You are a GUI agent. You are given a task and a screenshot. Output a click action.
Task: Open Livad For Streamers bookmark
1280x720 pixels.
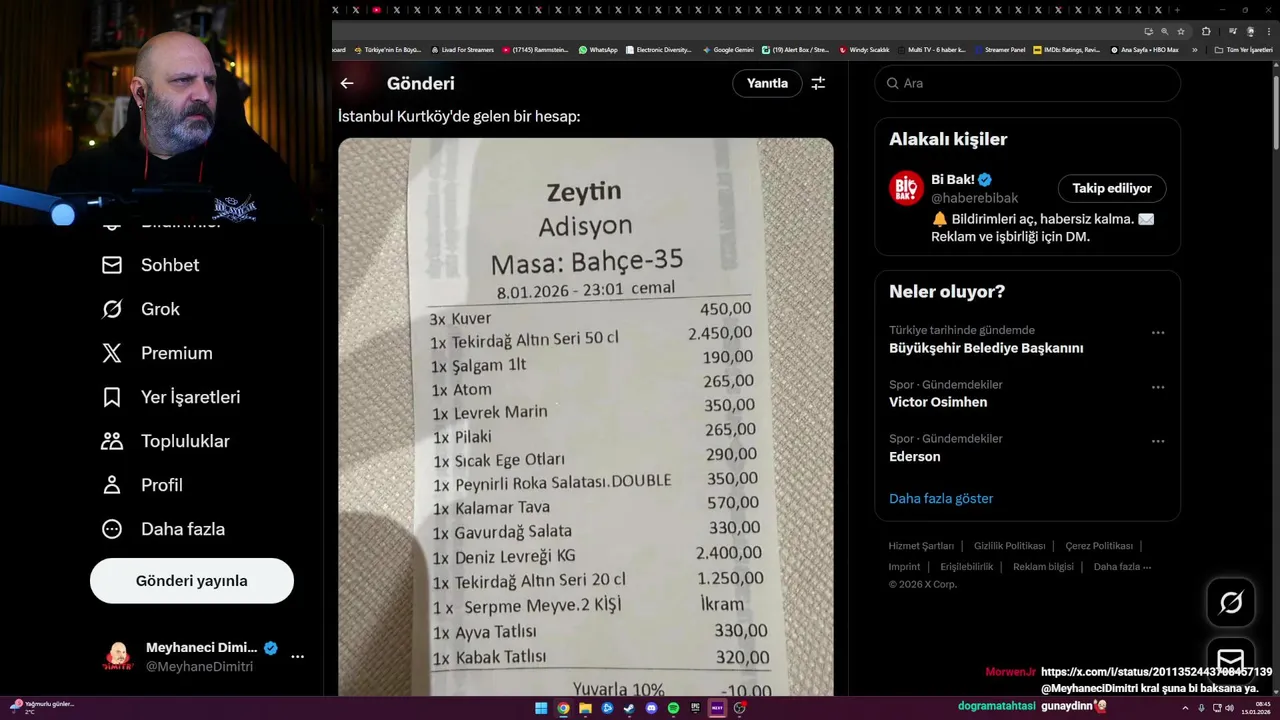pyautogui.click(x=462, y=49)
